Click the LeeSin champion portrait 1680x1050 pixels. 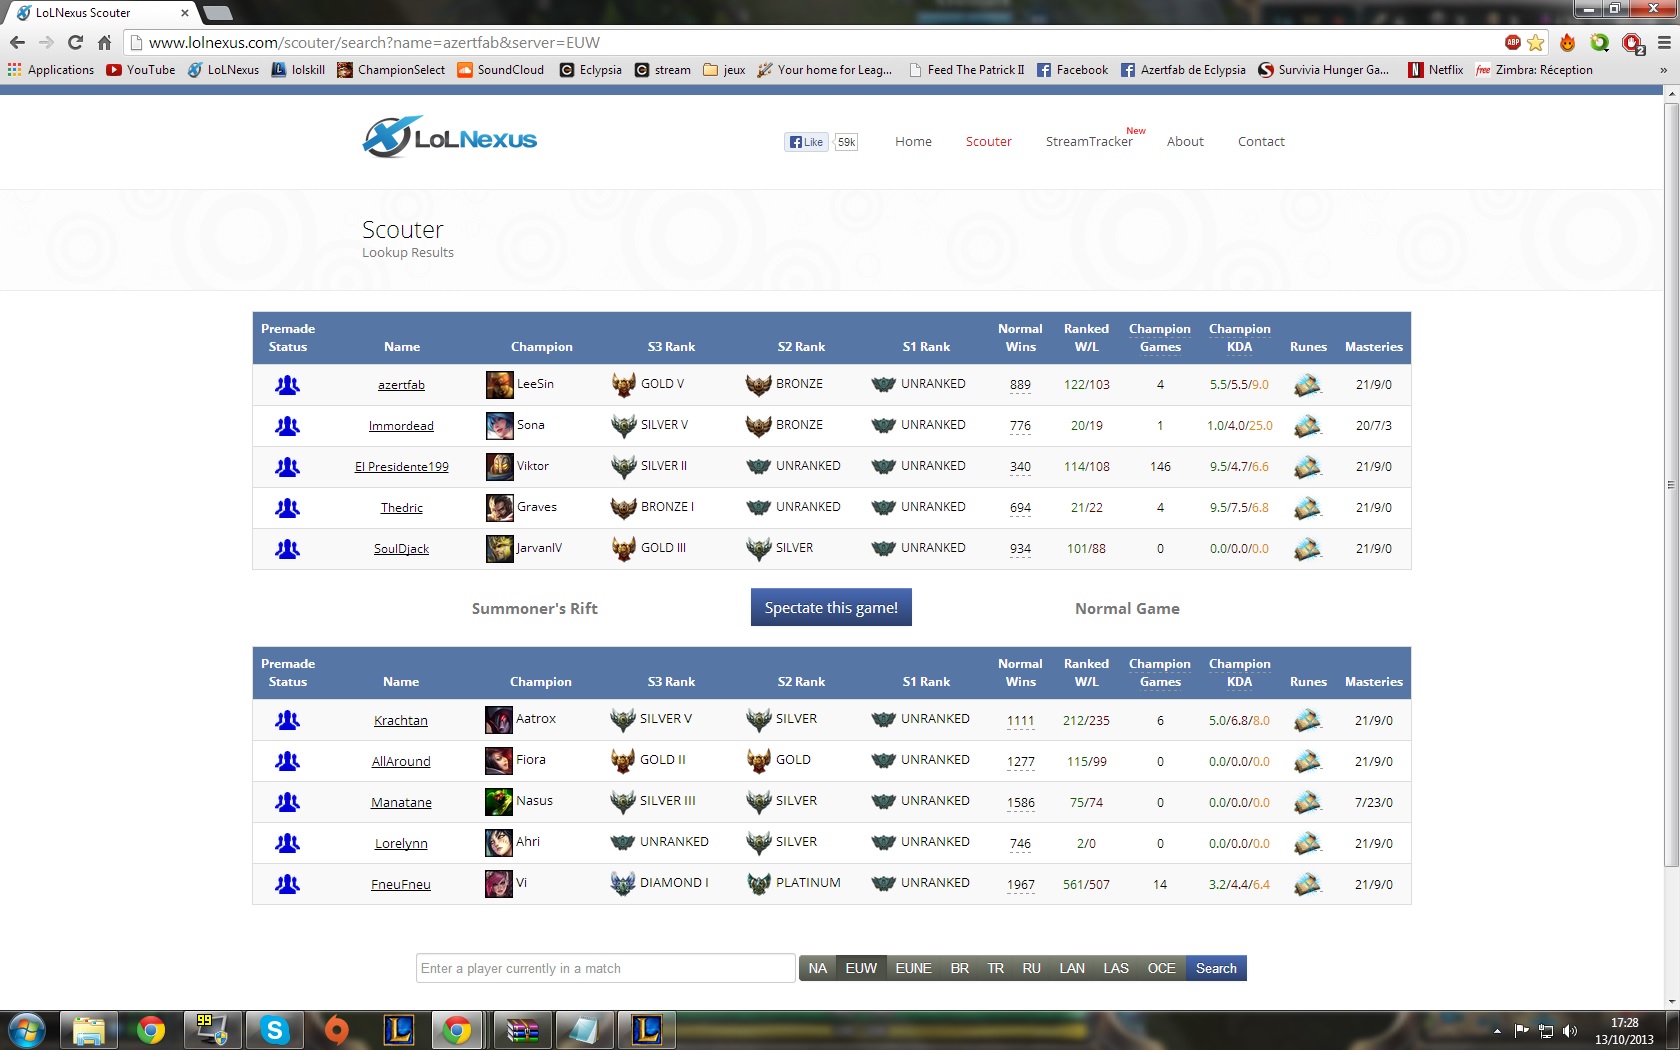tap(499, 384)
